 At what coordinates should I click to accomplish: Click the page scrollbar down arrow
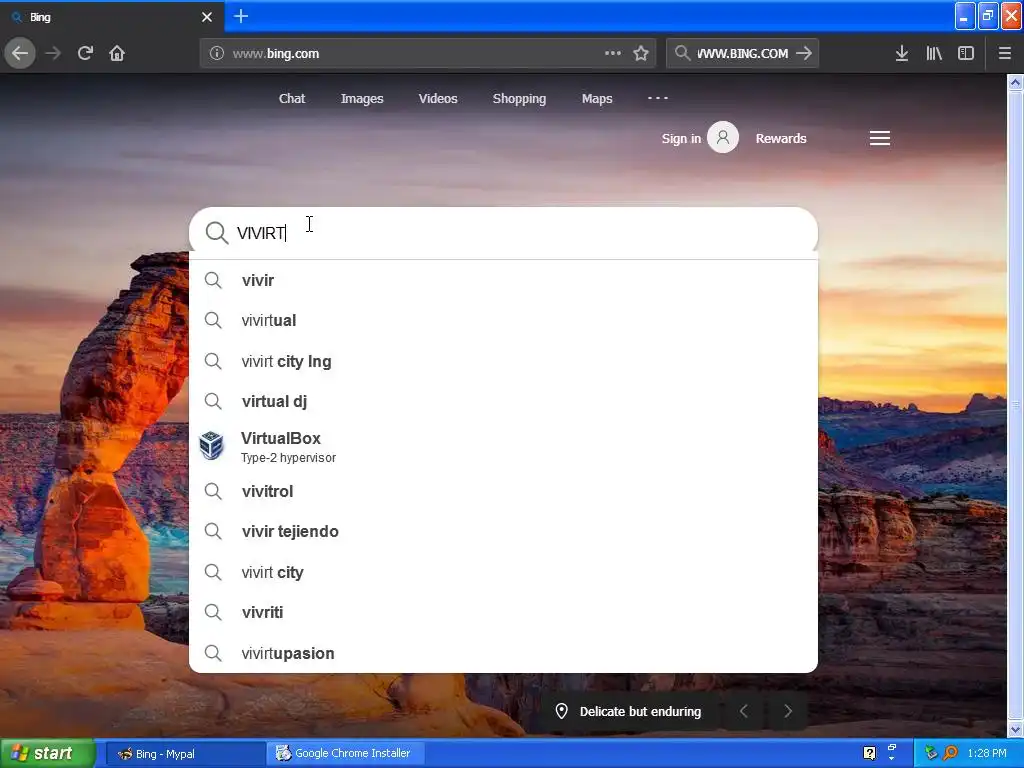pyautogui.click(x=1015, y=729)
